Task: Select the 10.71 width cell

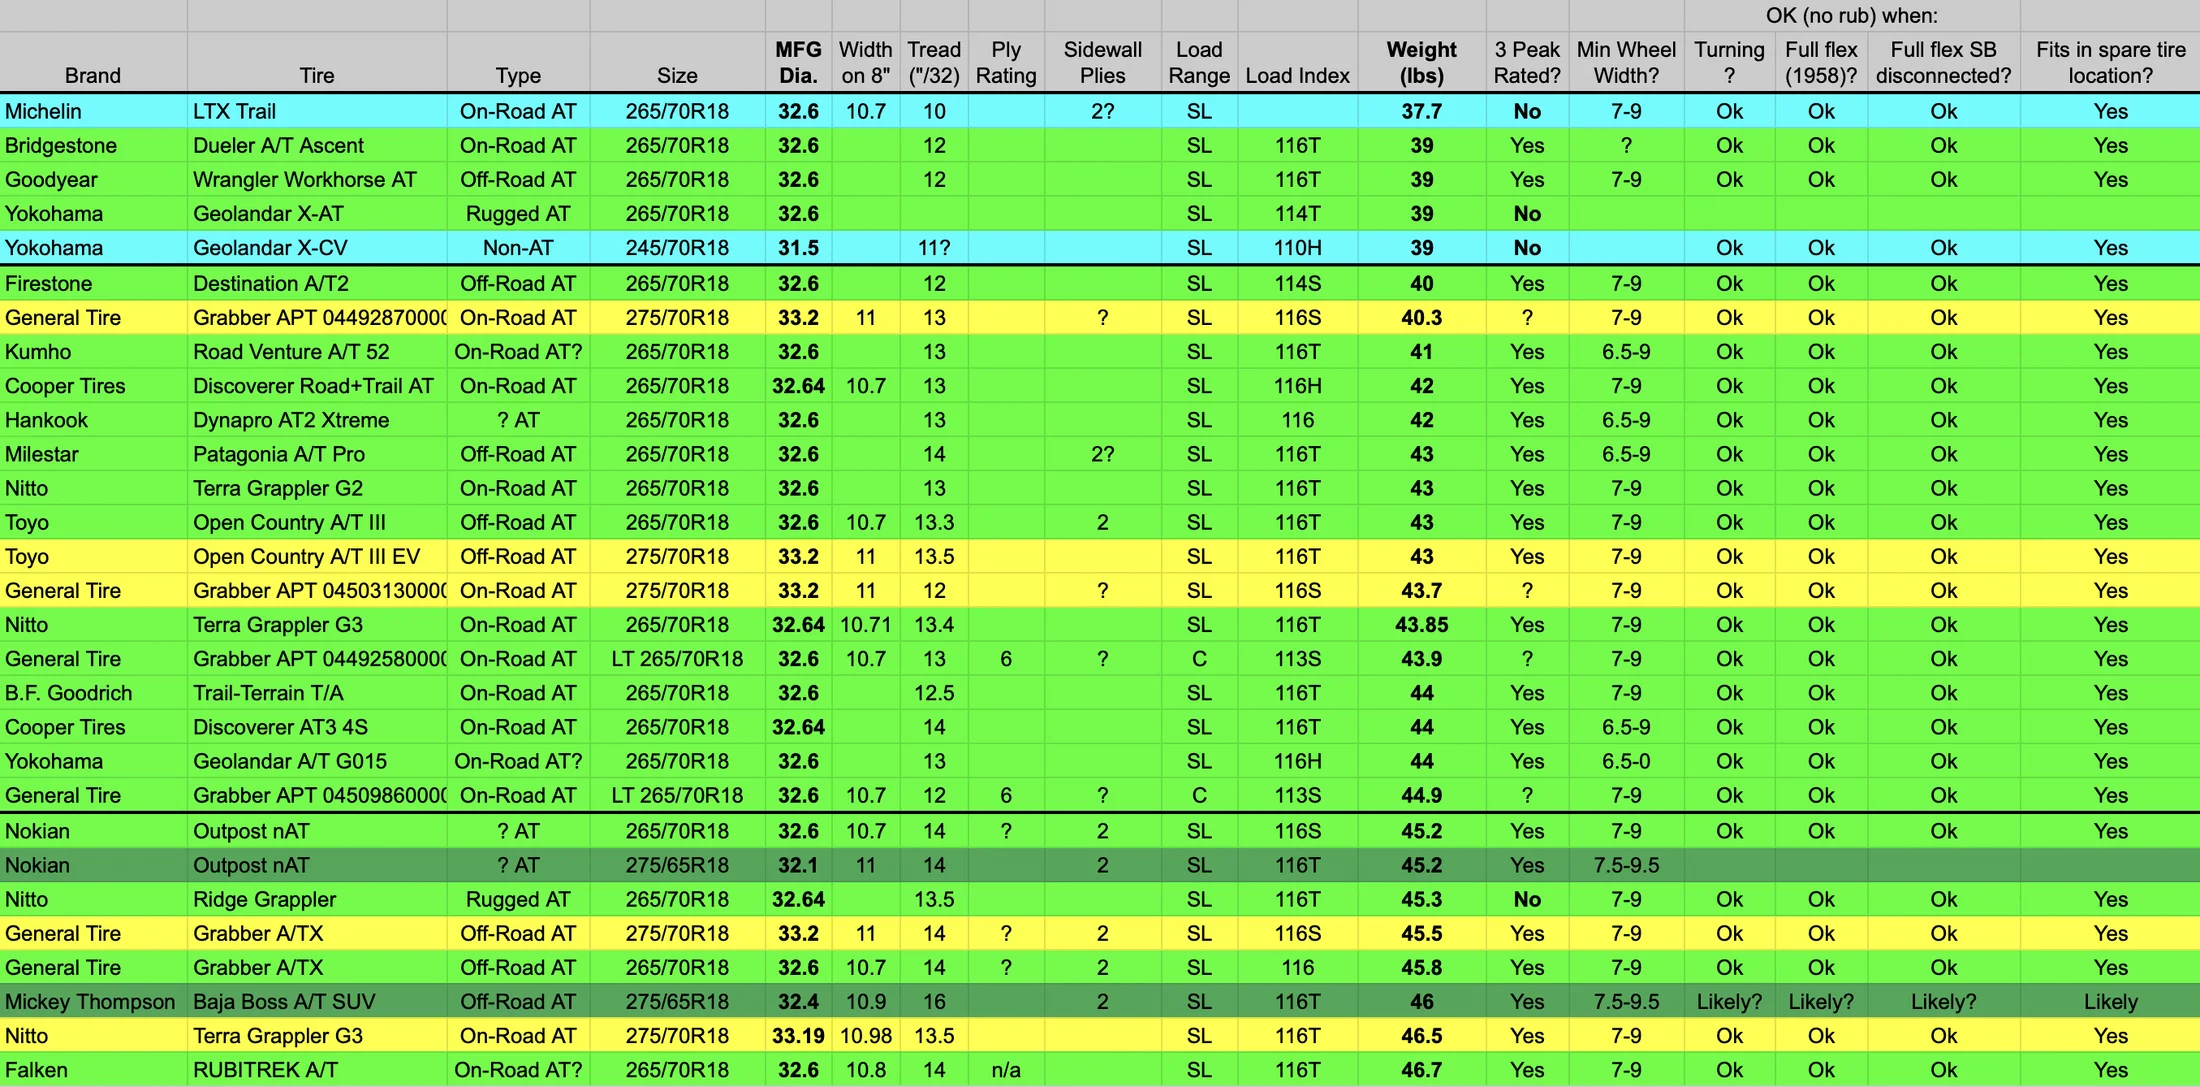Action: click(x=865, y=624)
